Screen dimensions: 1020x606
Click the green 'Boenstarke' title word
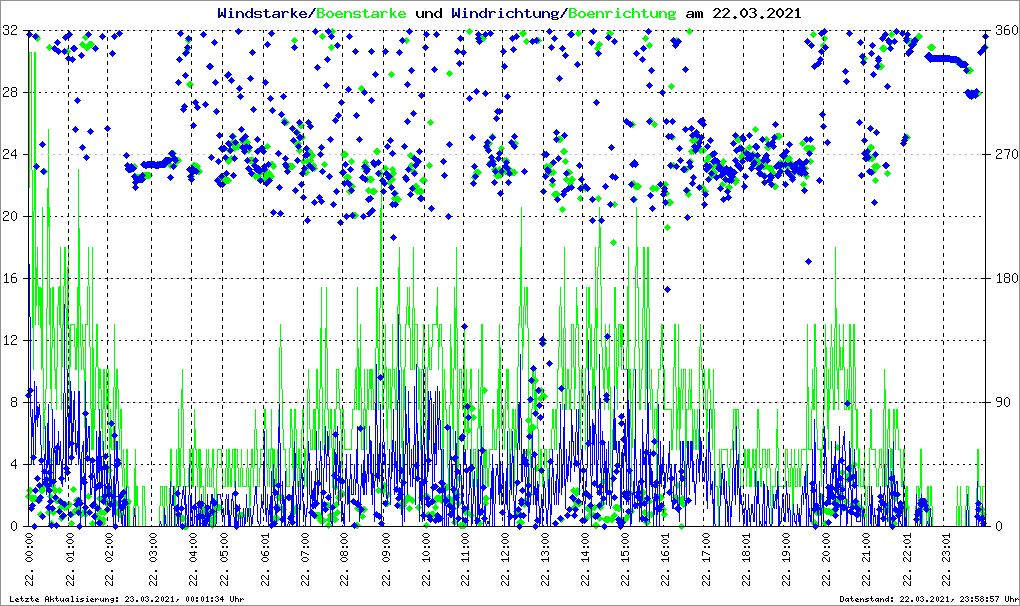(361, 14)
